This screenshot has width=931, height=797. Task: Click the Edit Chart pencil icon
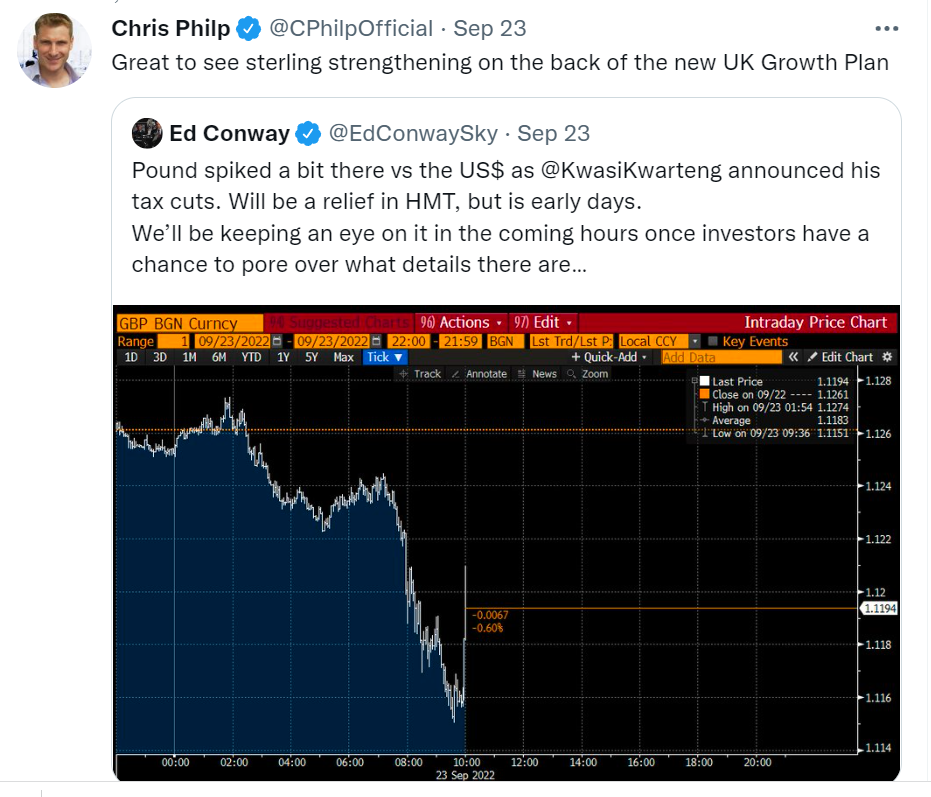[813, 357]
